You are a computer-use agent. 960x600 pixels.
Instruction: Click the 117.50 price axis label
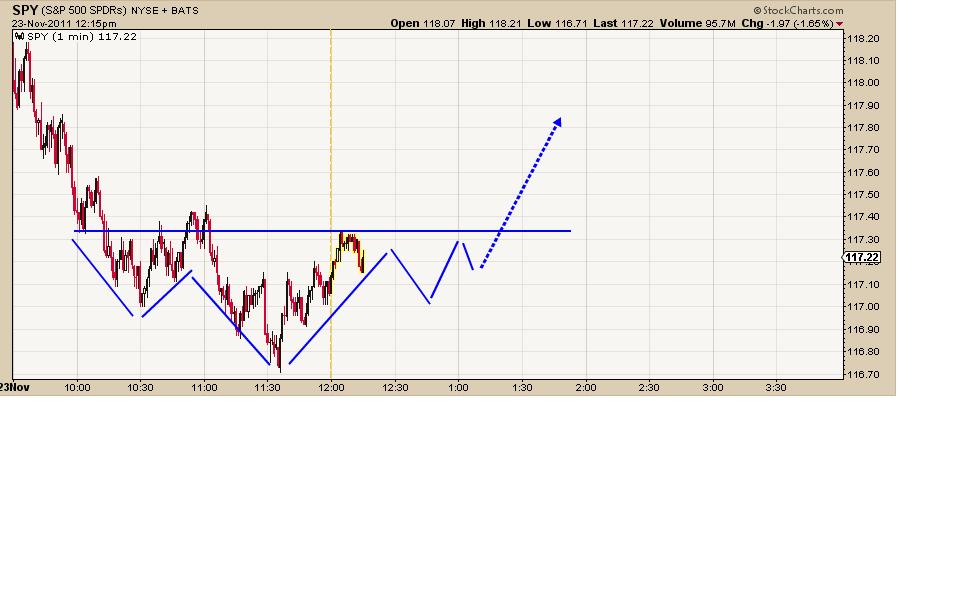tap(863, 195)
